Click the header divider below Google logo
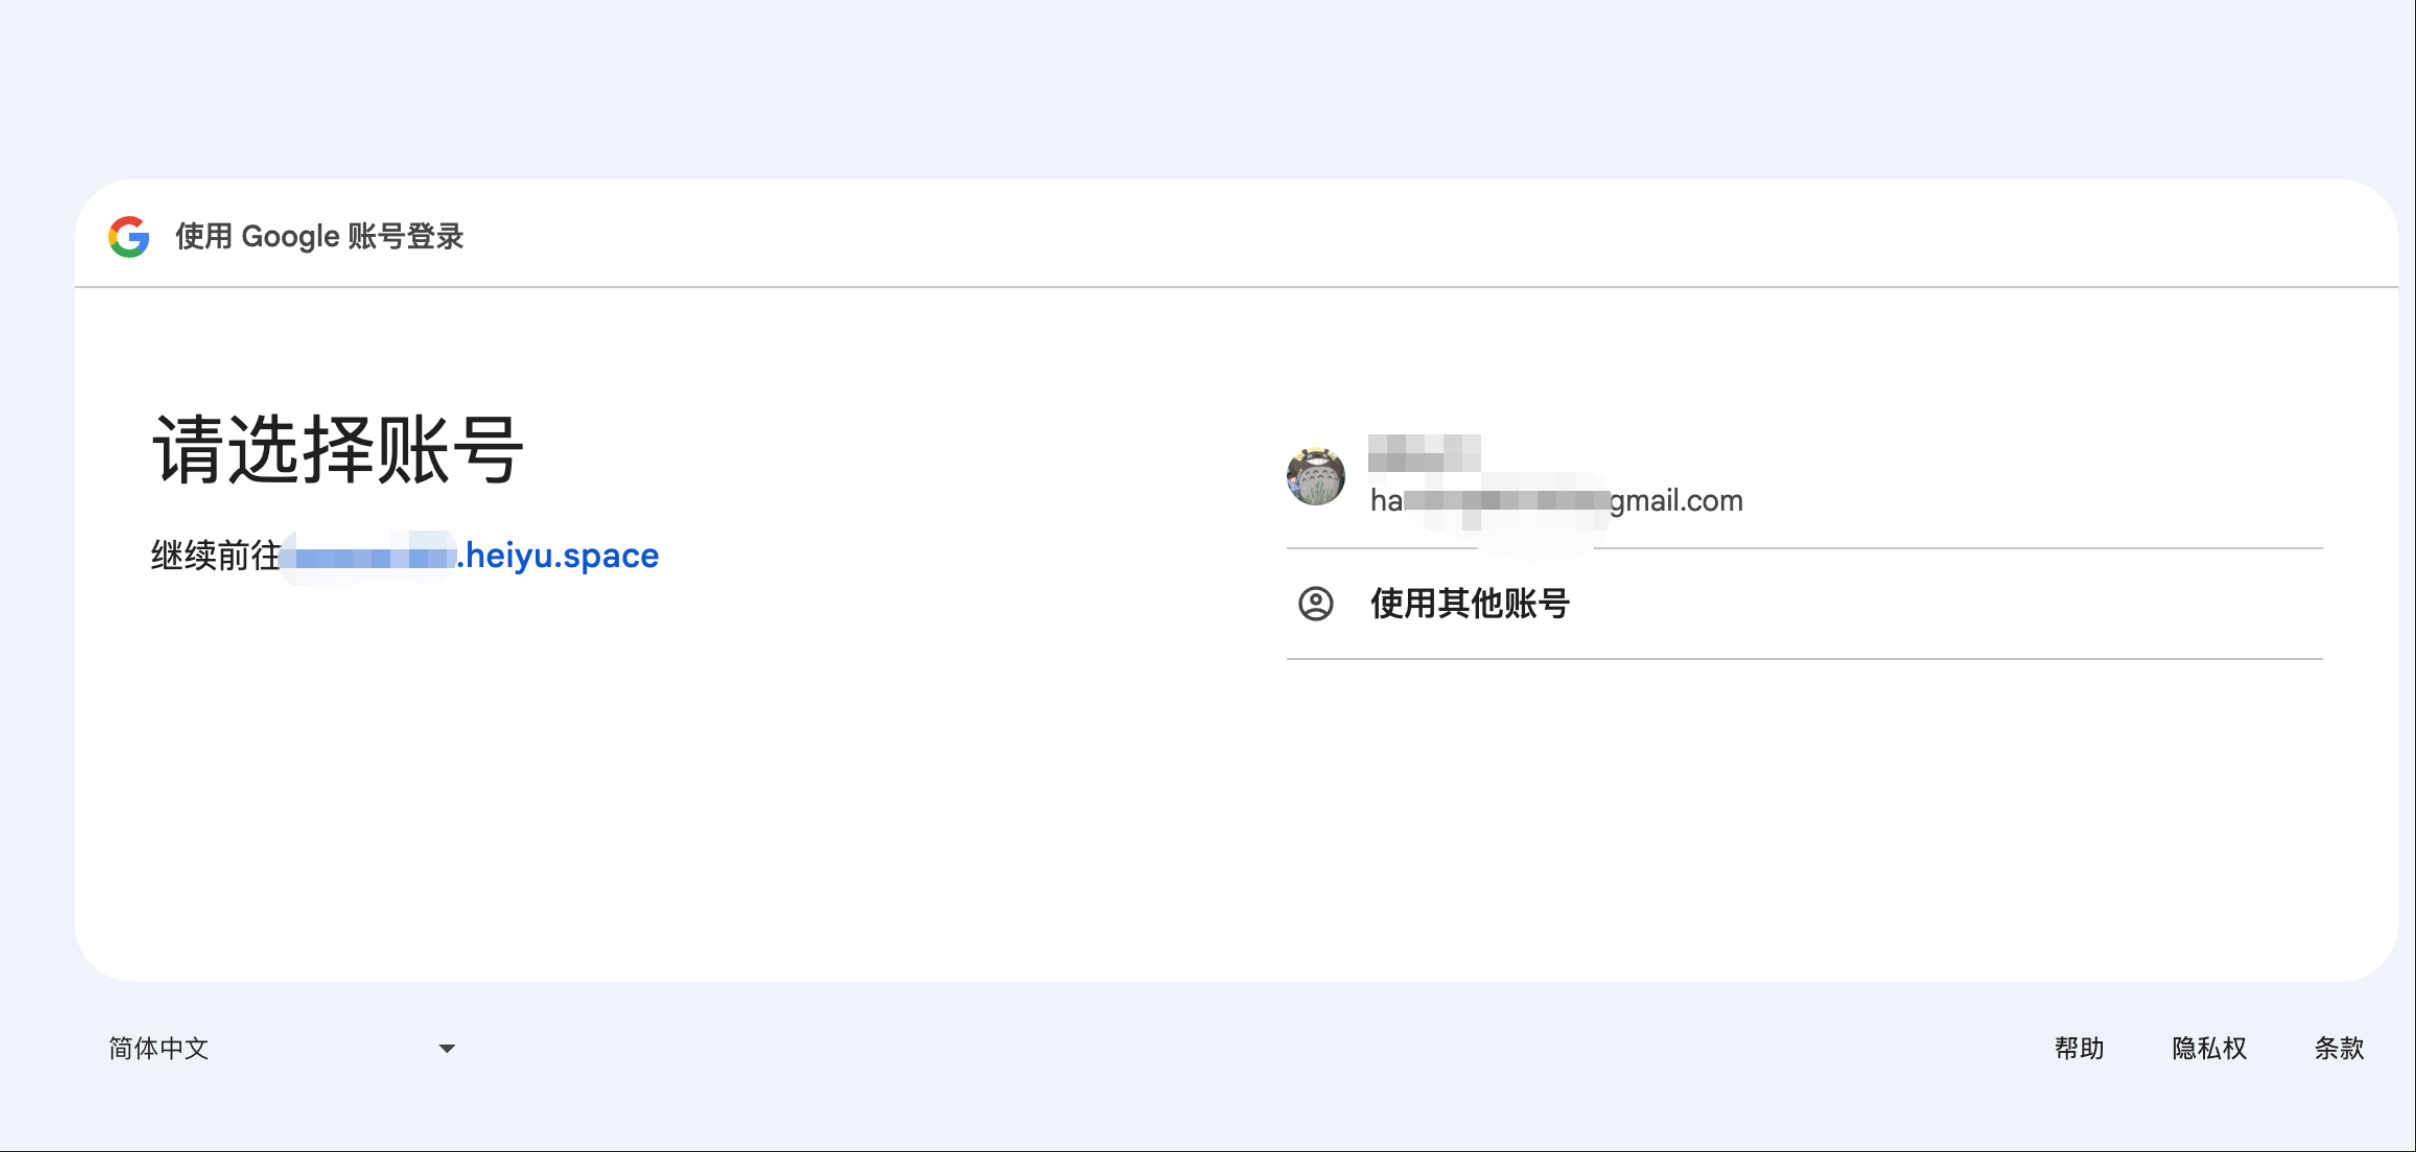Viewport: 2416px width, 1152px height. 1236,287
